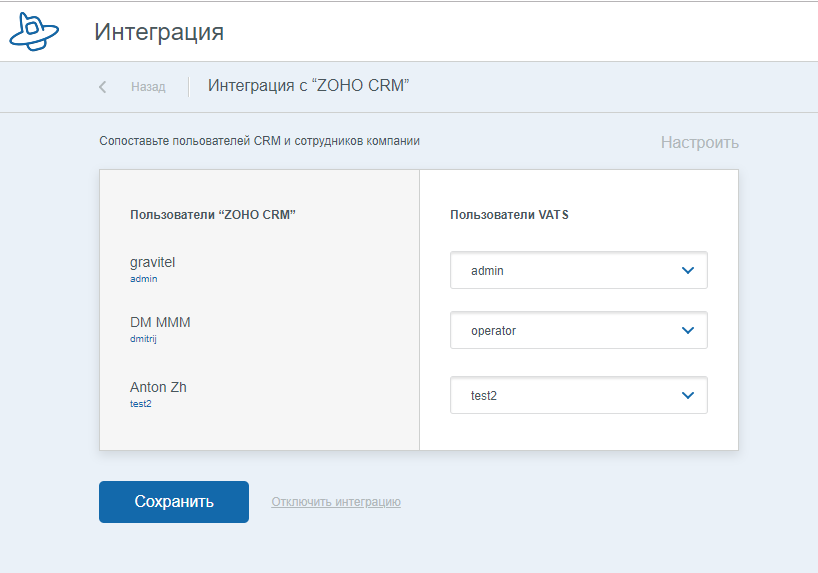Click the Пользователи VATS column header

pos(509,214)
